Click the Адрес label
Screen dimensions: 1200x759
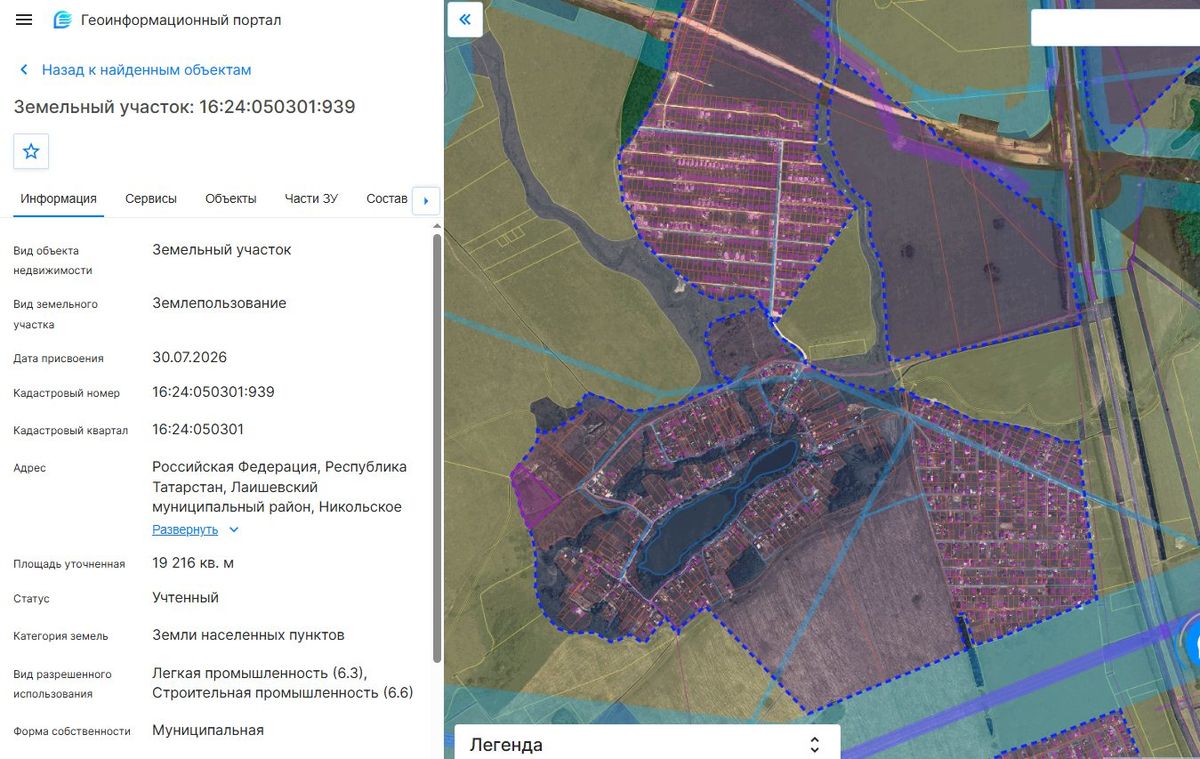pos(29,468)
